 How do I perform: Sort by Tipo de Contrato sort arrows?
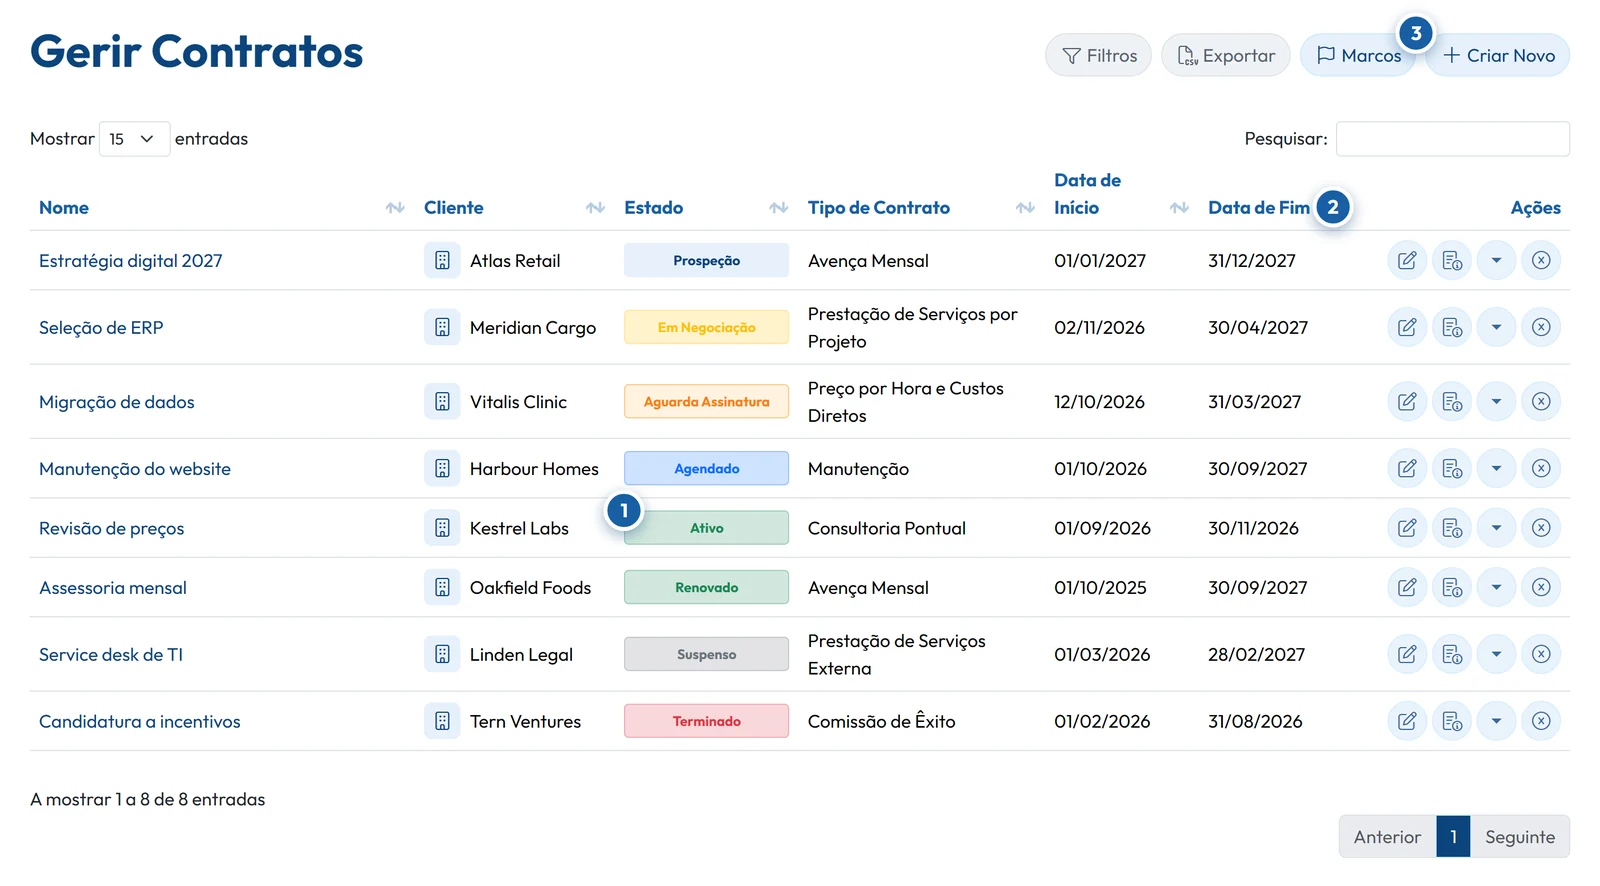[x=1025, y=208]
